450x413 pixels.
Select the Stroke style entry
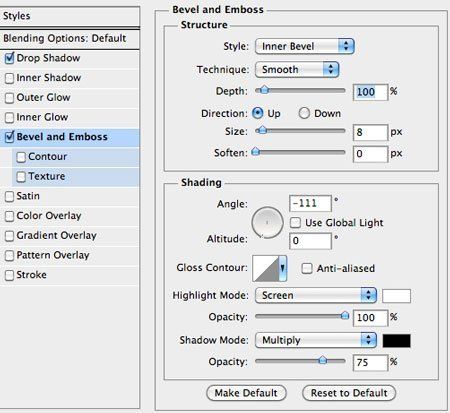click(70, 275)
